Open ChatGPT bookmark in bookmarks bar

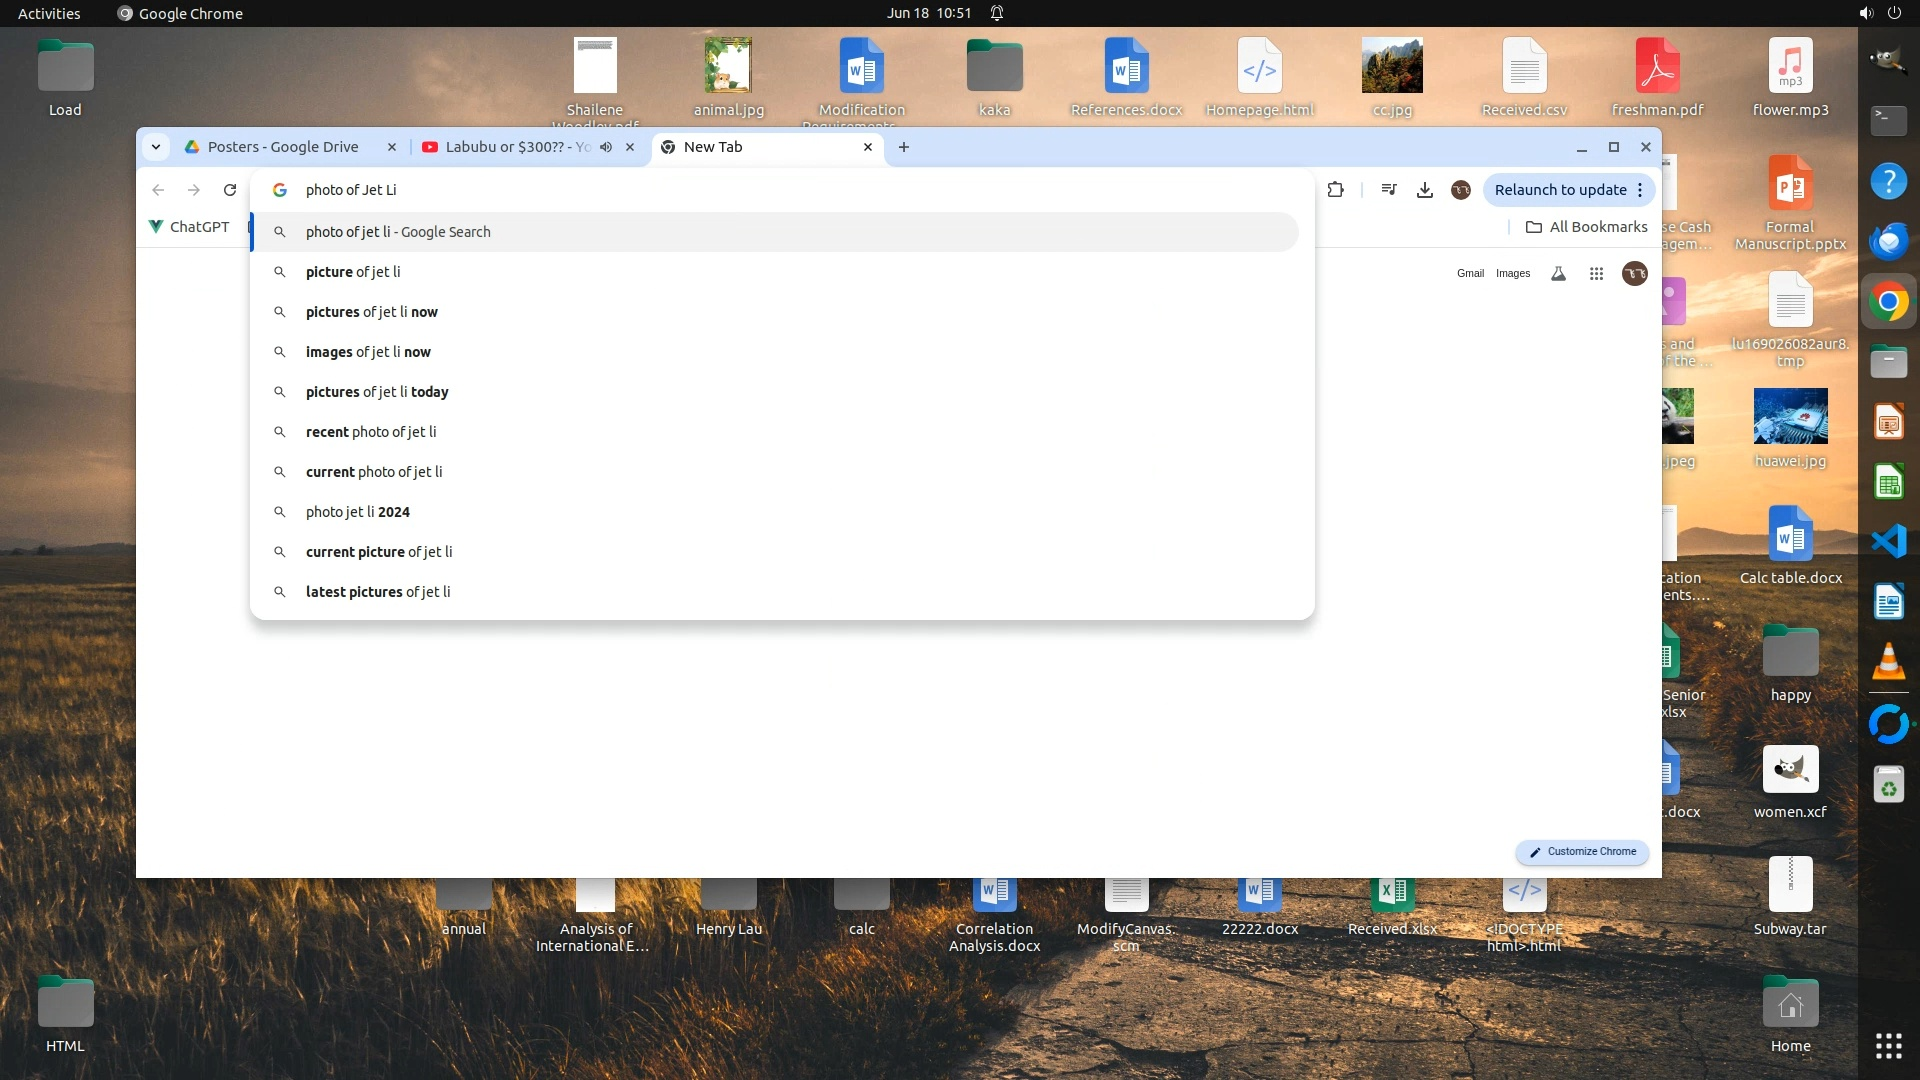189,227
